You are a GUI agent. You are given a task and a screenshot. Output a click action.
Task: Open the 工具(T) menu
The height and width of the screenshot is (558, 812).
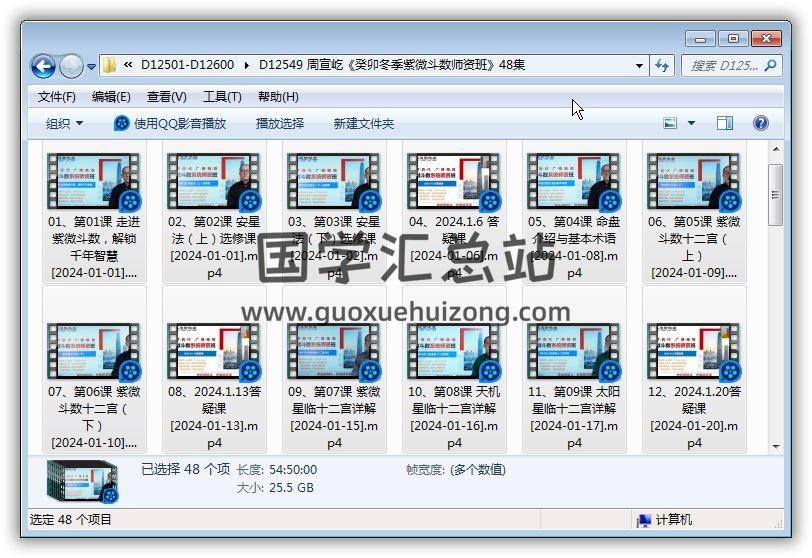[222, 97]
